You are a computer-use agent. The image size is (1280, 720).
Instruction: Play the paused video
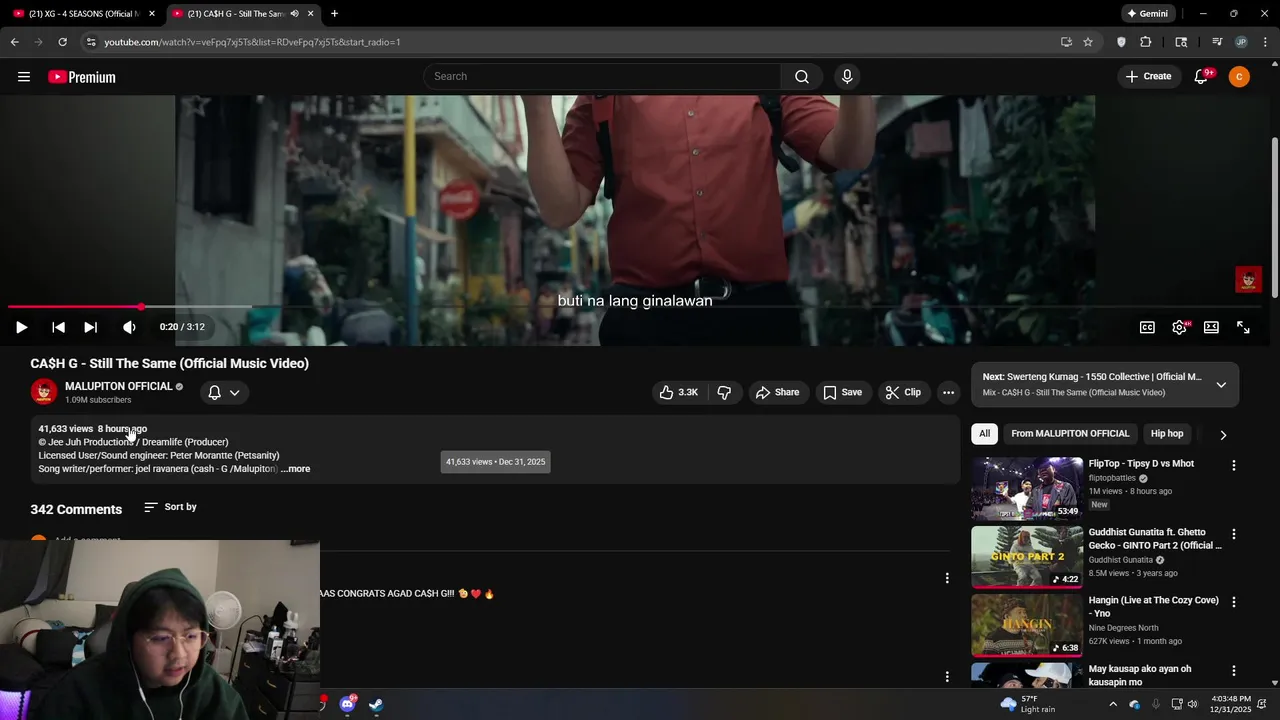point(21,327)
